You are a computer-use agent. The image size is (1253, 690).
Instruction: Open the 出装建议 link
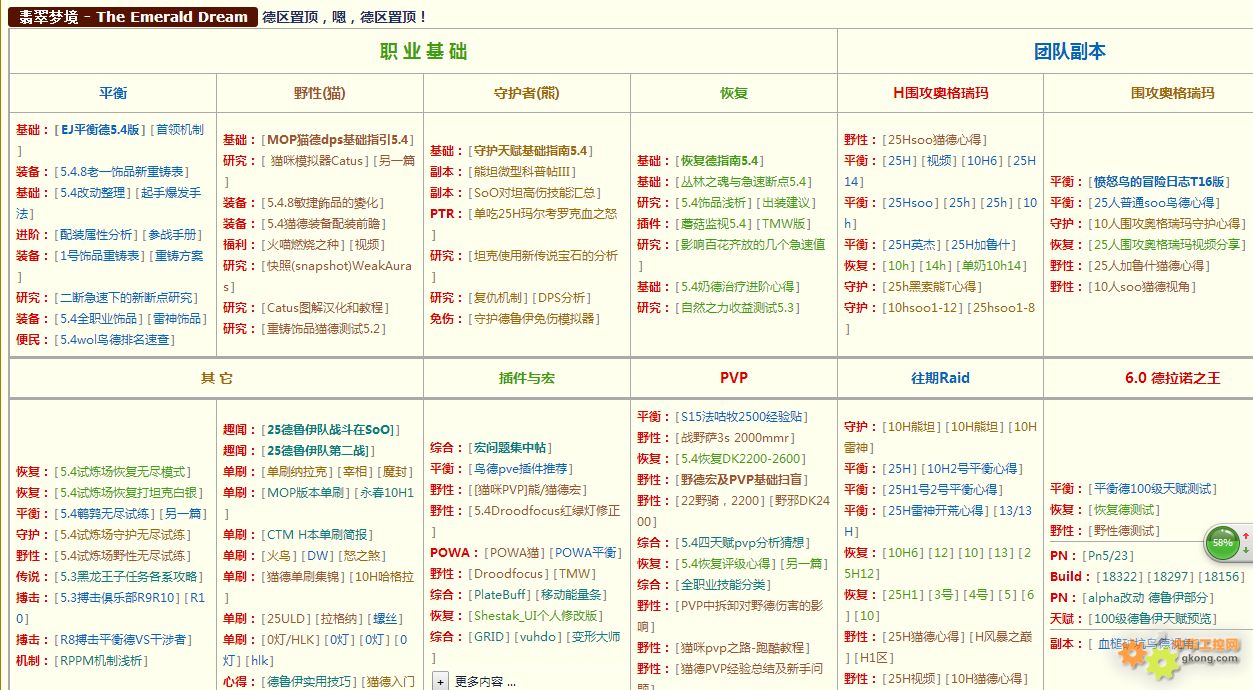(788, 203)
